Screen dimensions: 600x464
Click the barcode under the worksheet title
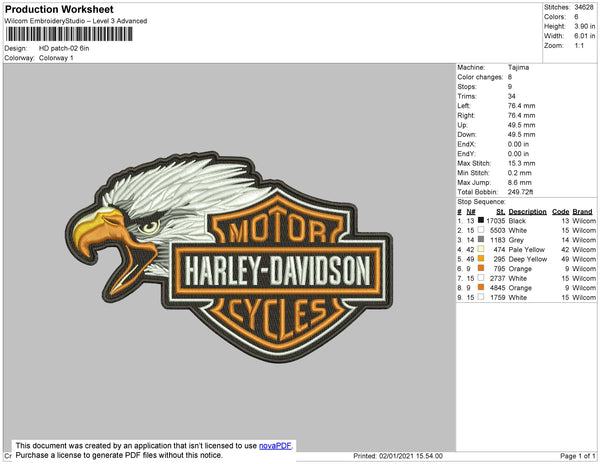[69, 34]
